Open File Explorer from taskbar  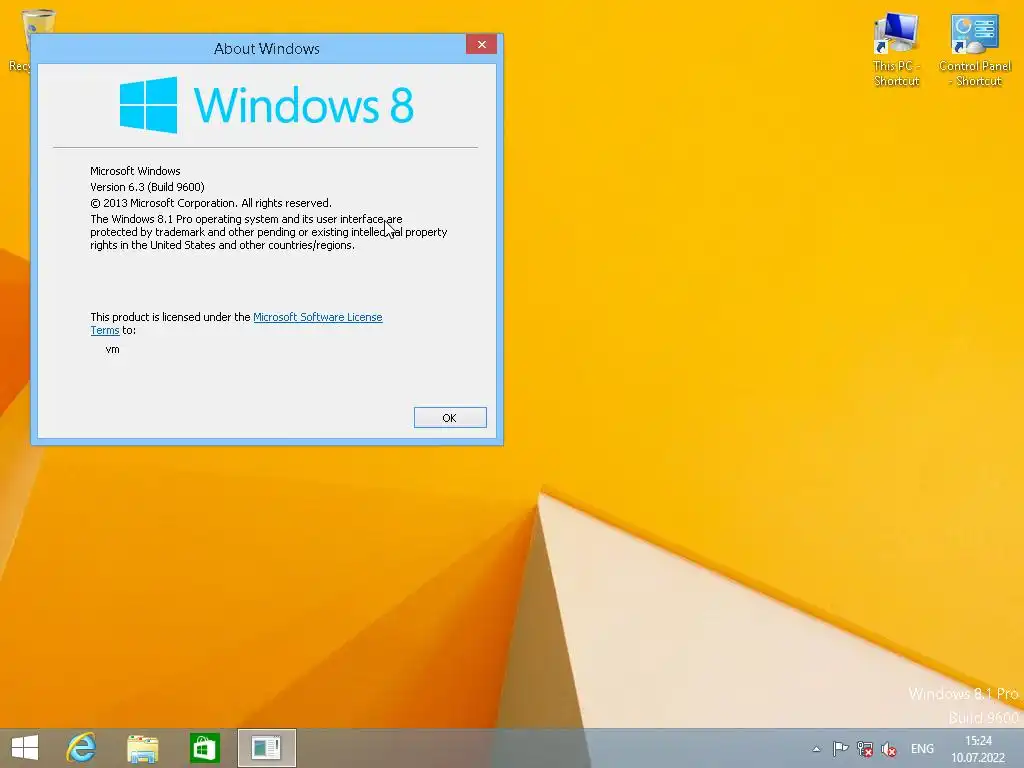142,748
